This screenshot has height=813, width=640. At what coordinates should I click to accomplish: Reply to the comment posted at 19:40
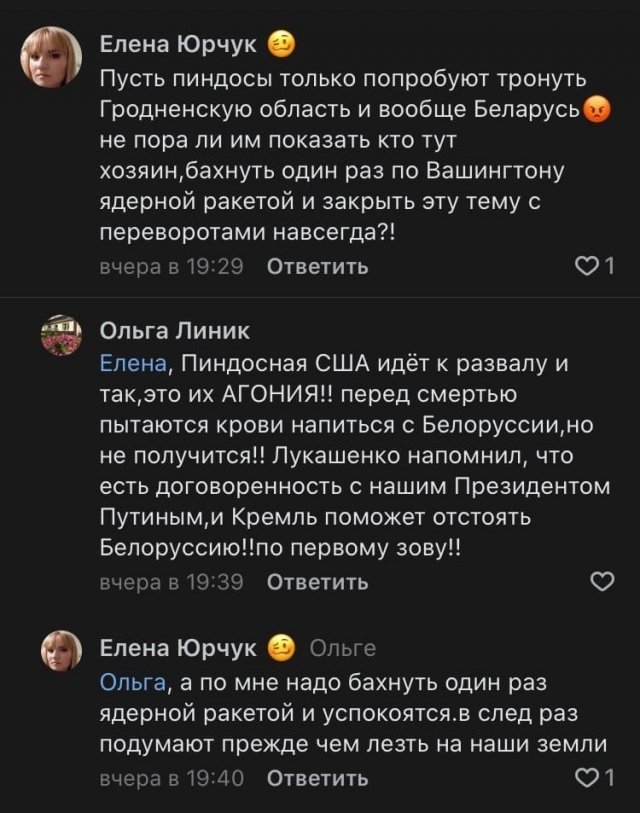click(x=318, y=778)
